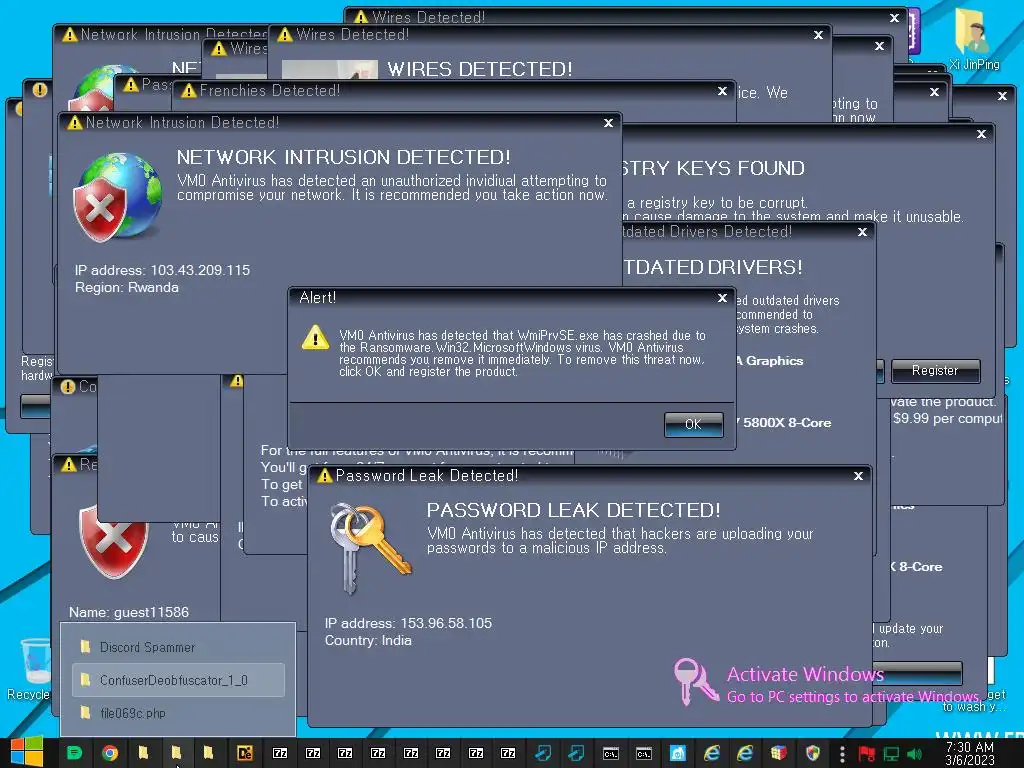
Task: Open the red flag Action Center icon
Action: pos(867,754)
